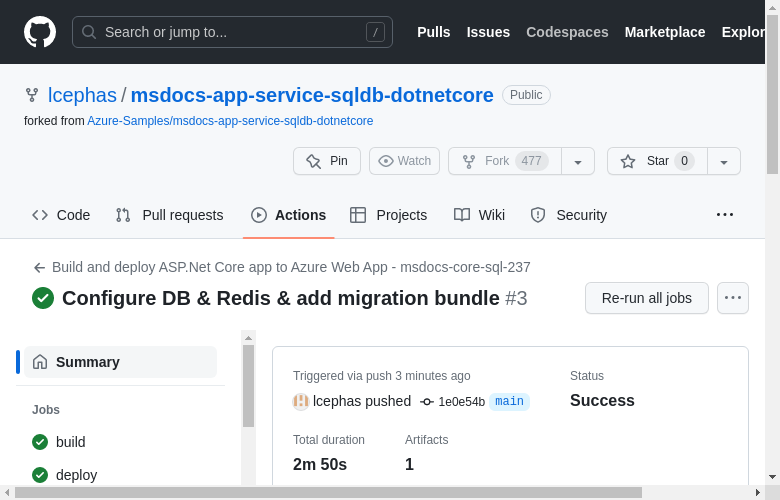
Task: Open the repository nav overflow menu
Action: pos(725,214)
